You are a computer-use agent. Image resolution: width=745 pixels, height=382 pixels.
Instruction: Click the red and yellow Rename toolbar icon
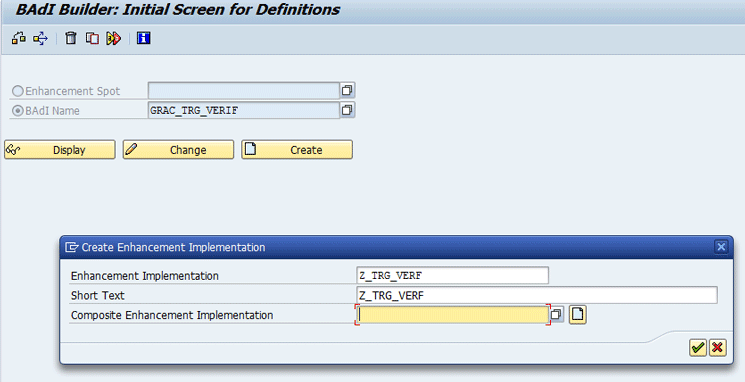(x=114, y=38)
